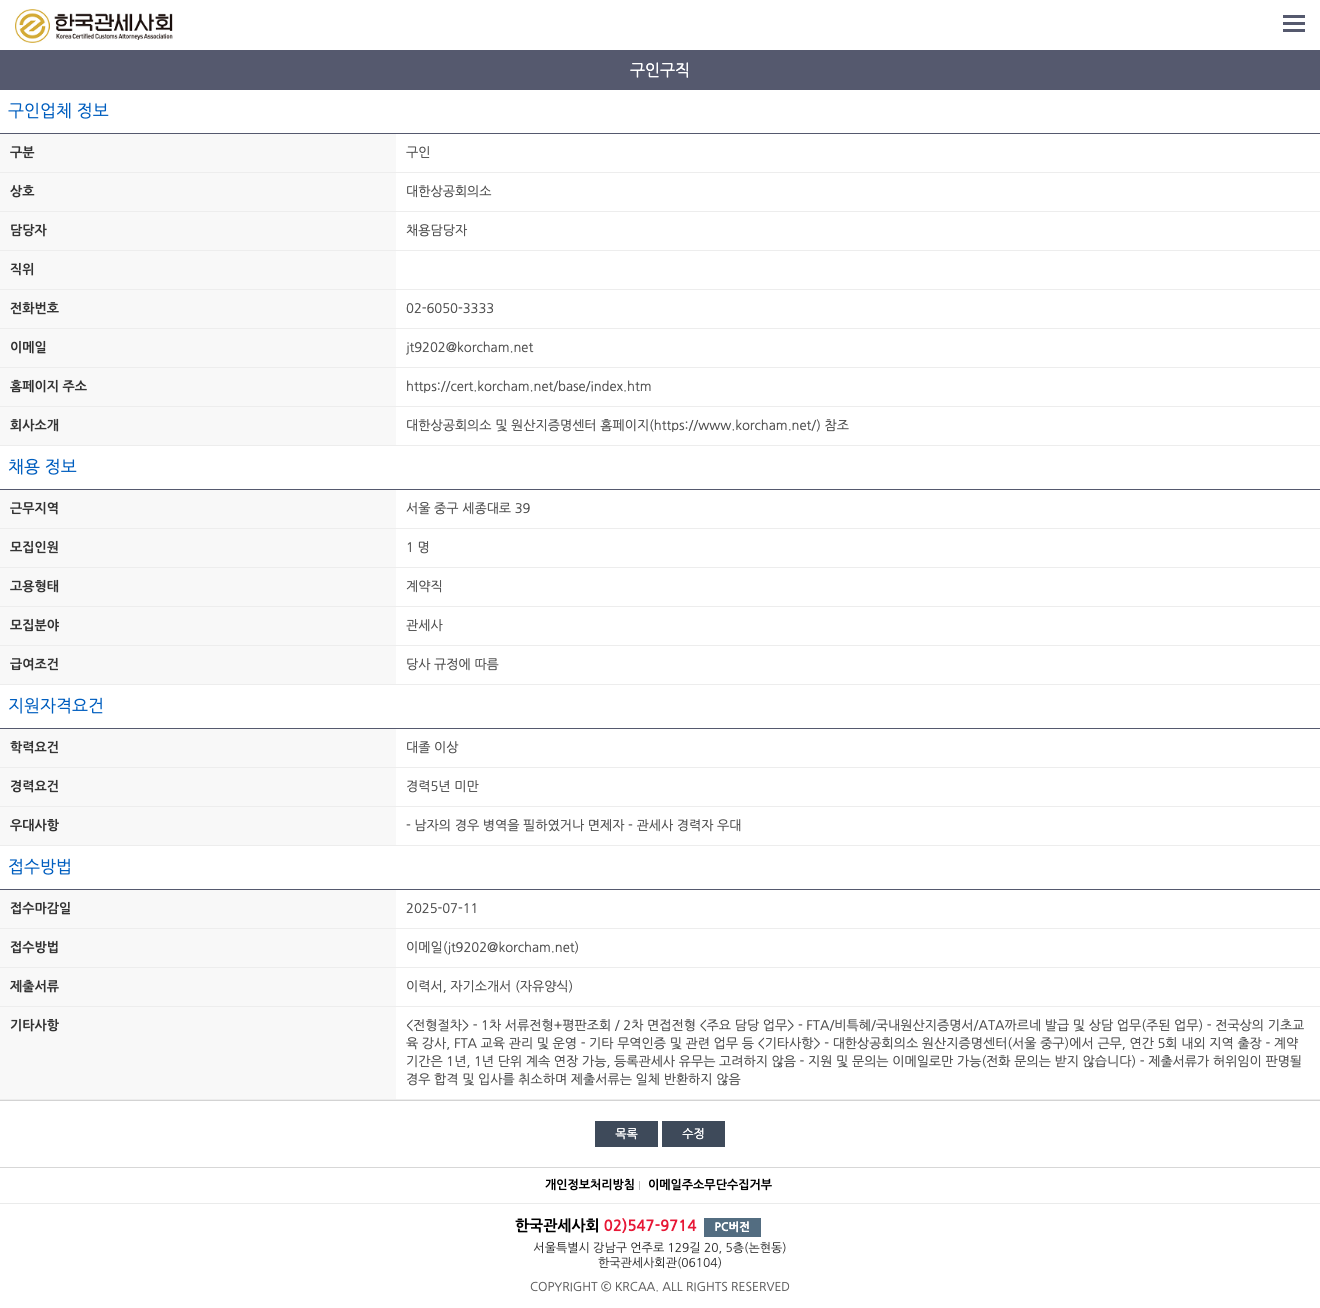Click the 목록 button

(x=626, y=1134)
